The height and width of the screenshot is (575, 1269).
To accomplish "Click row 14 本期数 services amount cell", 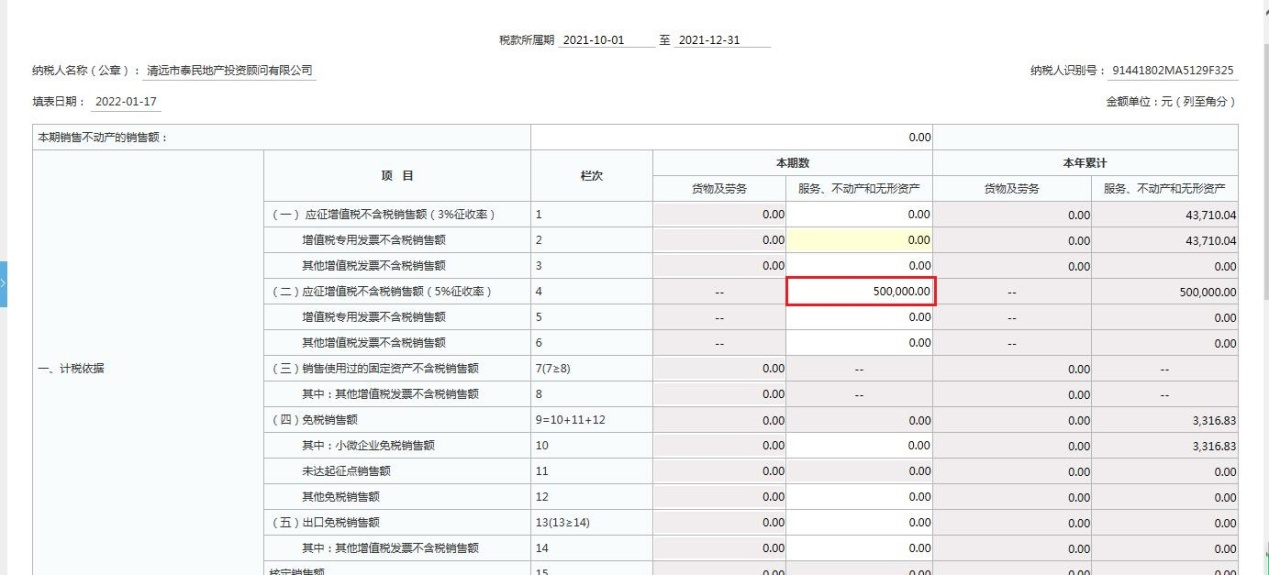I will (860, 548).
